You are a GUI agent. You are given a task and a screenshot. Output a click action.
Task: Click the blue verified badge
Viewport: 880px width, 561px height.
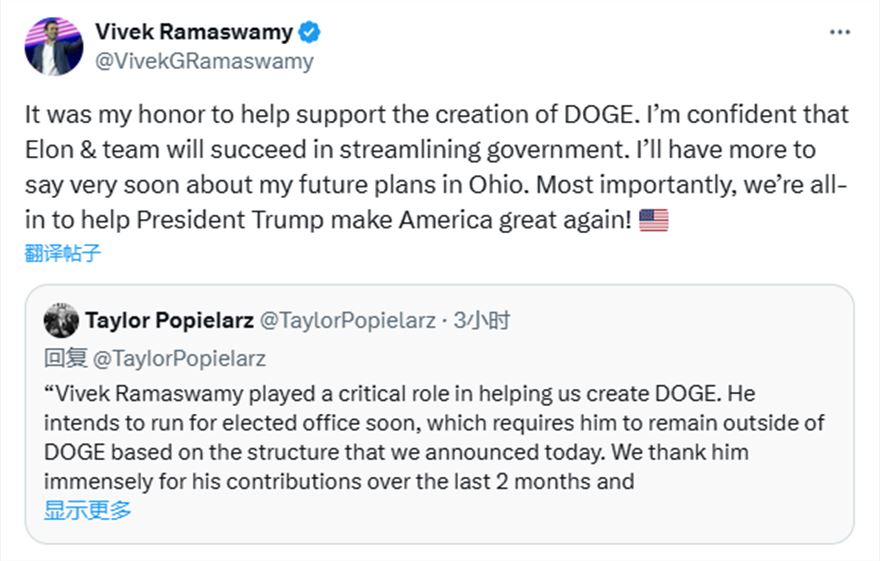point(310,32)
